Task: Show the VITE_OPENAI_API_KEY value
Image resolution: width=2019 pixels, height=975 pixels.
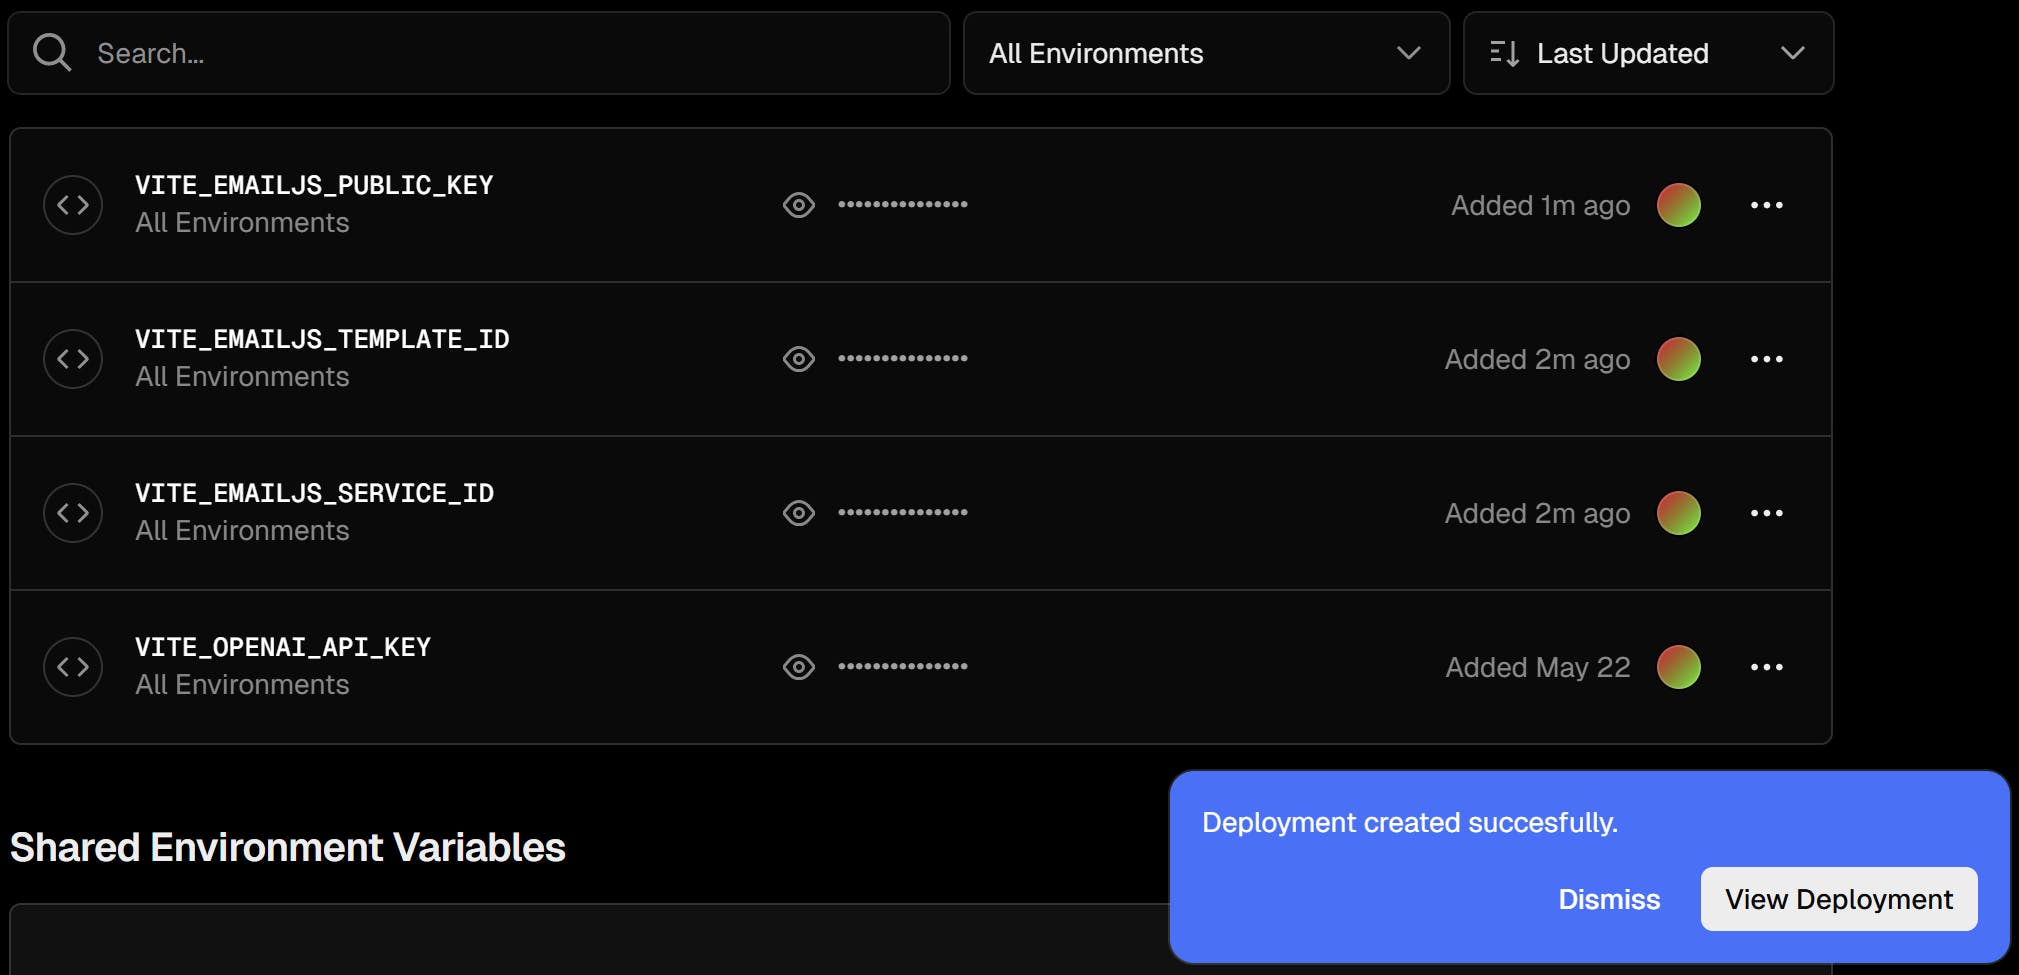Action: point(798,667)
